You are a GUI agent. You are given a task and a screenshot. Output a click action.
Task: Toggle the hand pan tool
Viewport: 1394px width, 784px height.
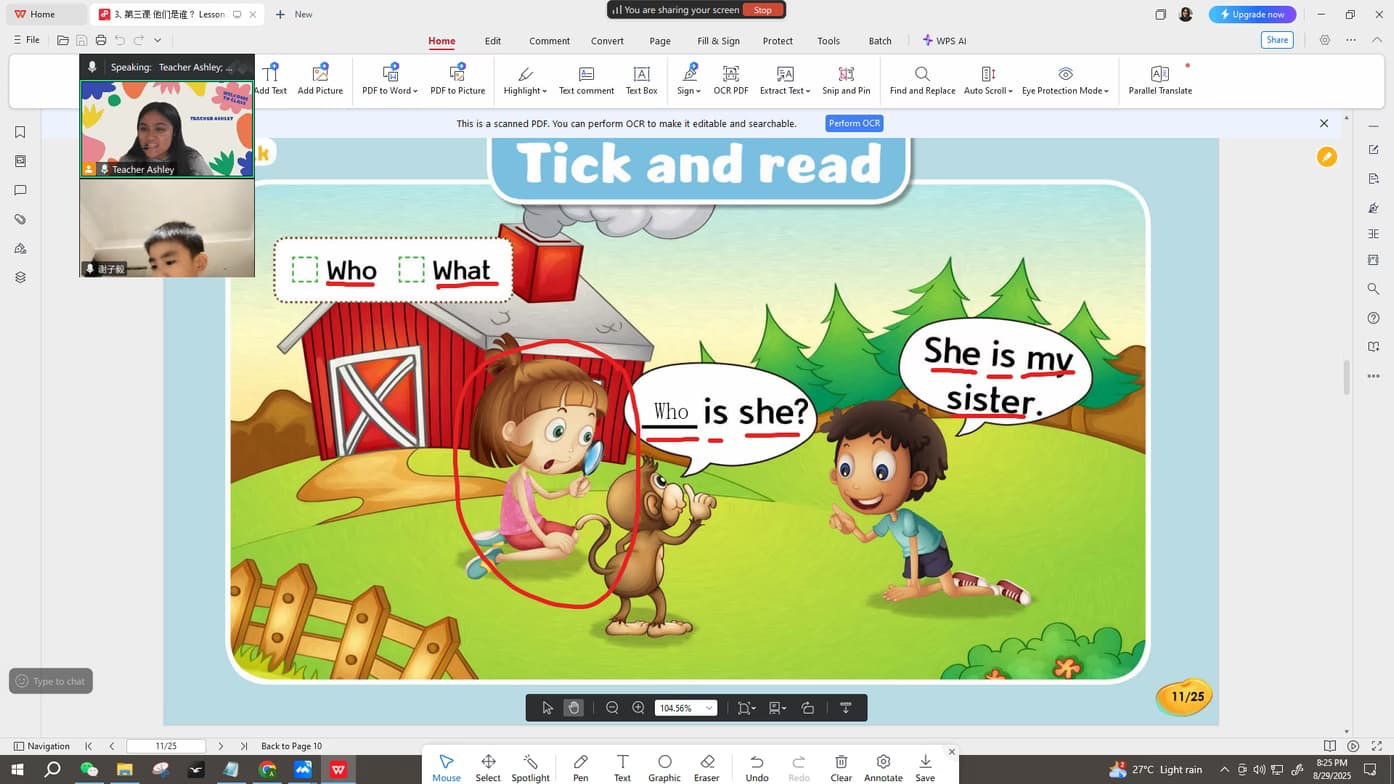pos(573,708)
